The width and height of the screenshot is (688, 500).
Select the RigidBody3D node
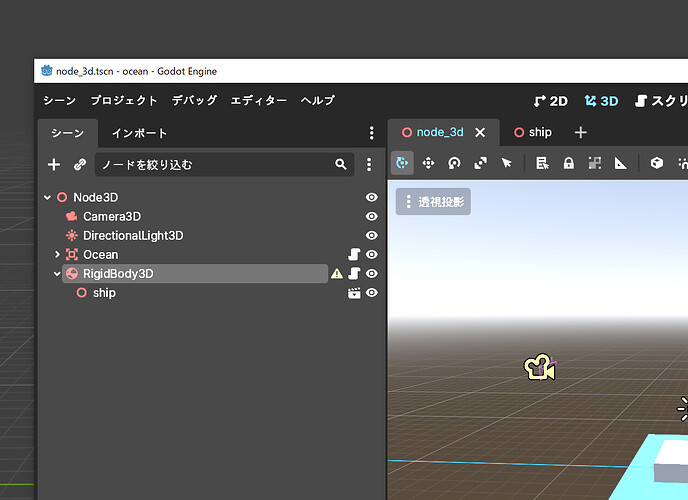click(x=195, y=274)
